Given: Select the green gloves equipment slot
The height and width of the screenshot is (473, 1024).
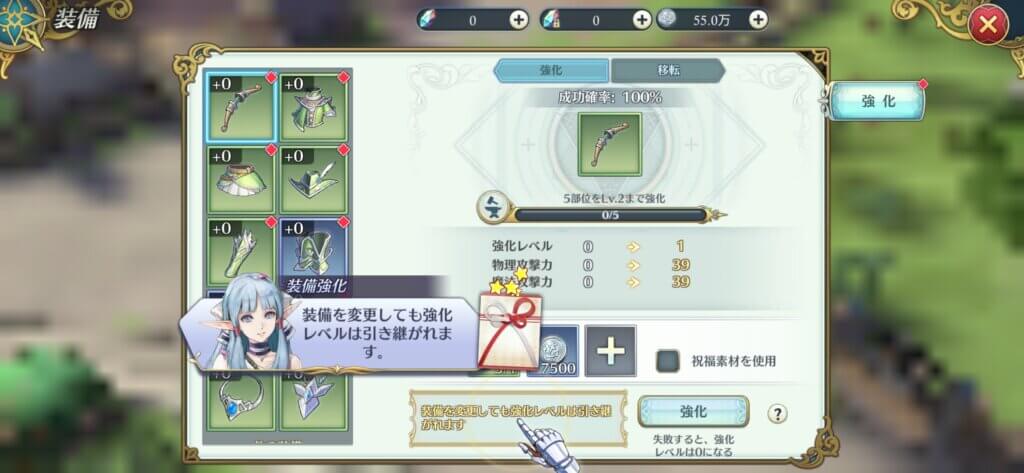Looking at the screenshot, I should pyautogui.click(x=241, y=252).
